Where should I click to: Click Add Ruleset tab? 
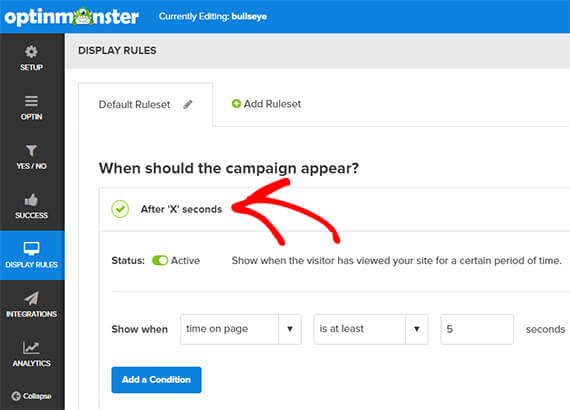point(266,104)
